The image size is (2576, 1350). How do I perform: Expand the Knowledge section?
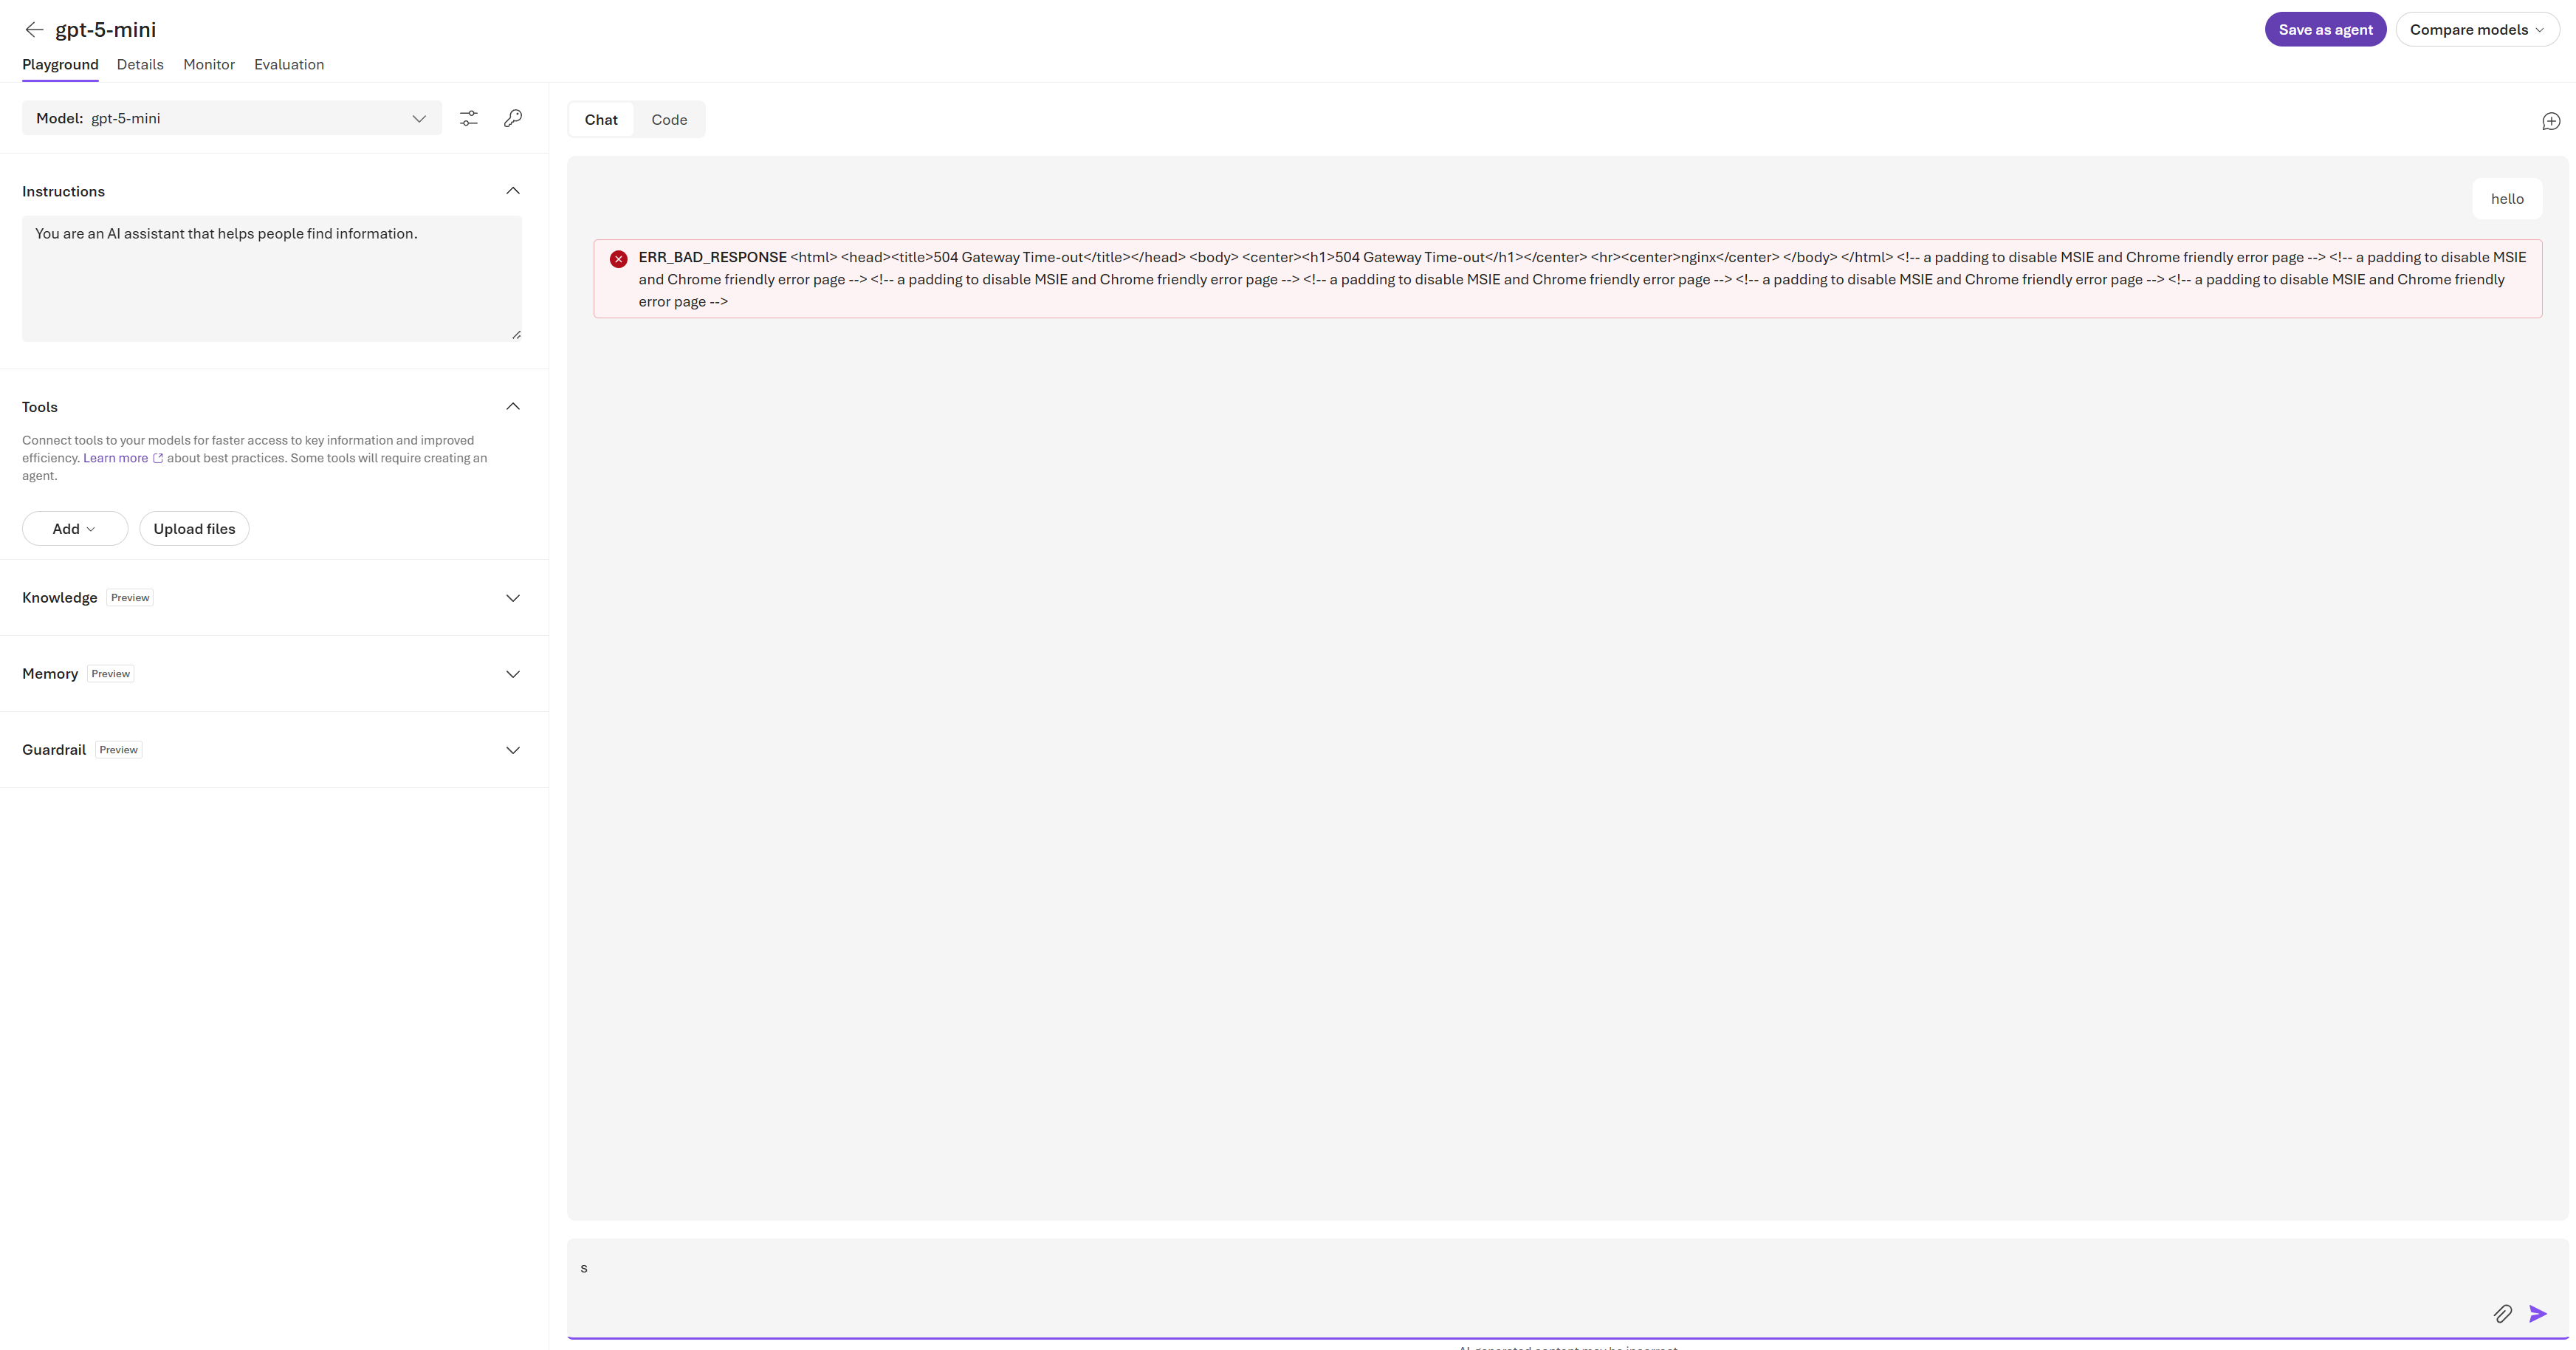(513, 598)
